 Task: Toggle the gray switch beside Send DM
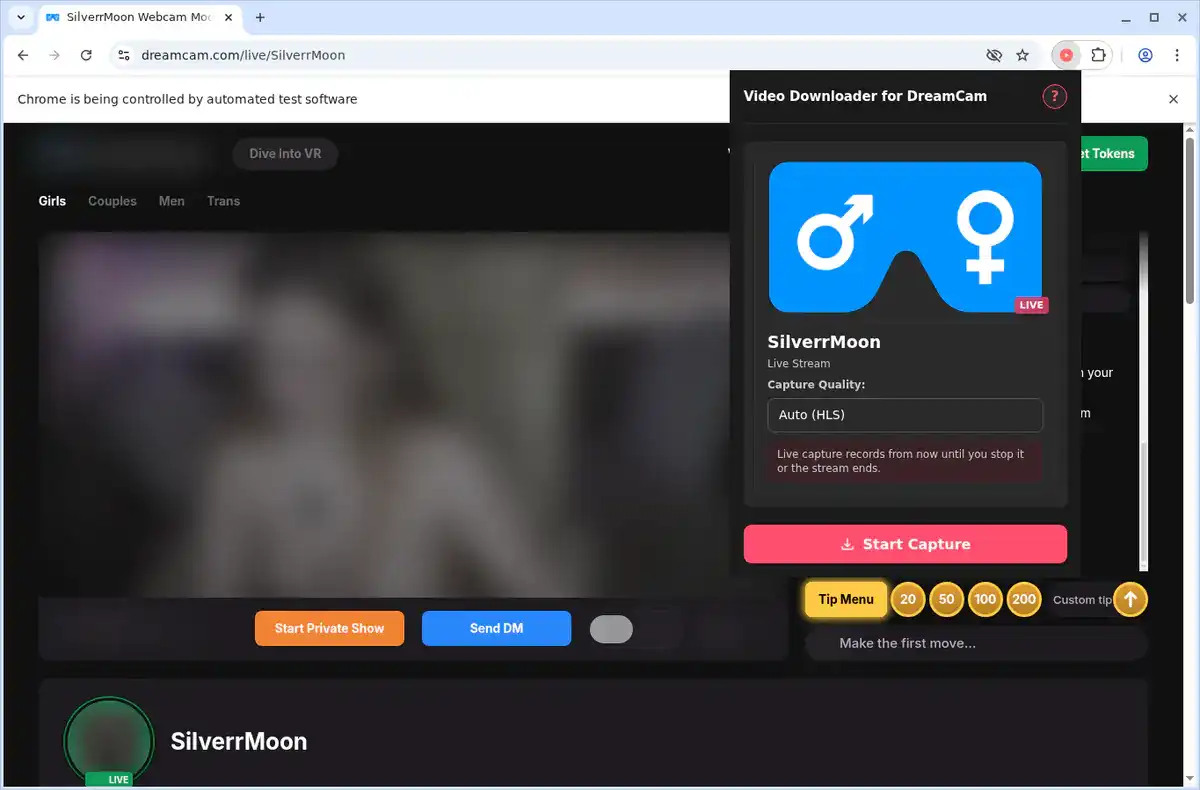[611, 629]
